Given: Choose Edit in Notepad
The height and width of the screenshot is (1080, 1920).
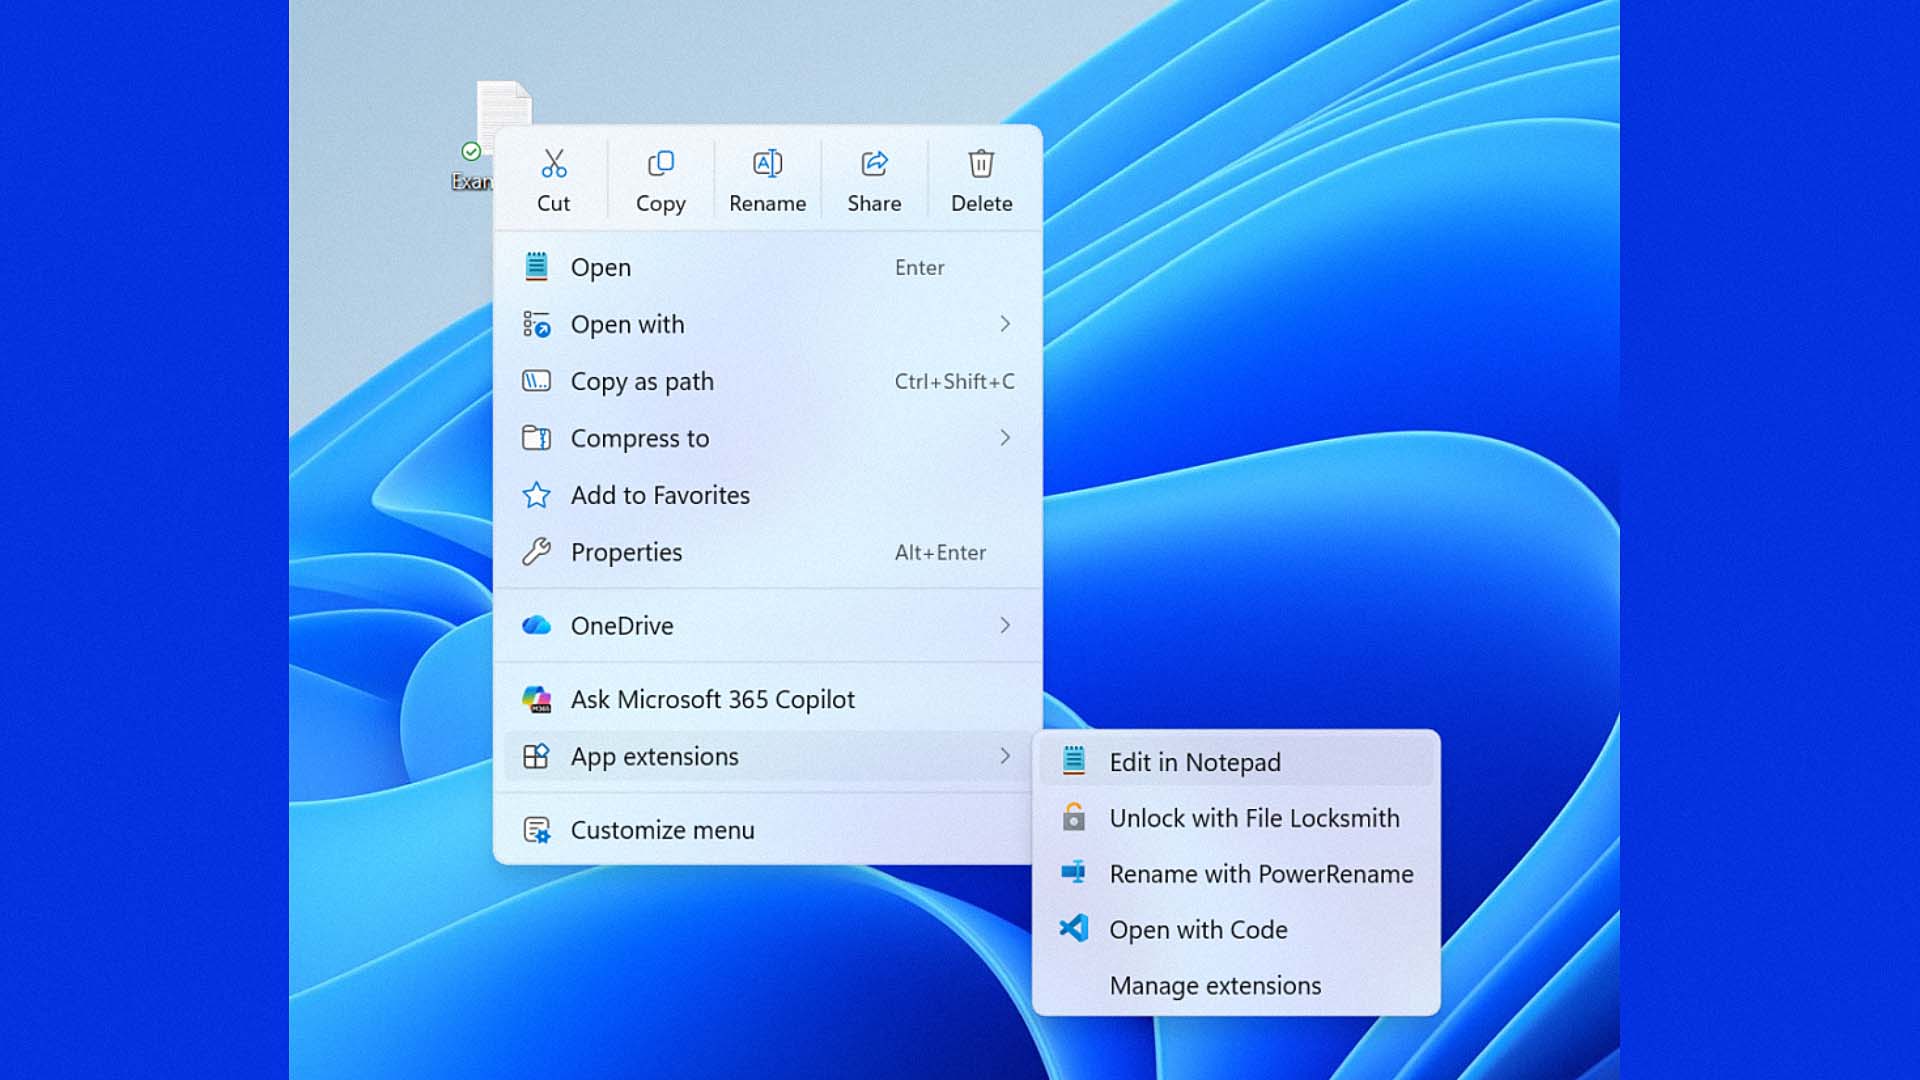Looking at the screenshot, I should coord(1237,762).
